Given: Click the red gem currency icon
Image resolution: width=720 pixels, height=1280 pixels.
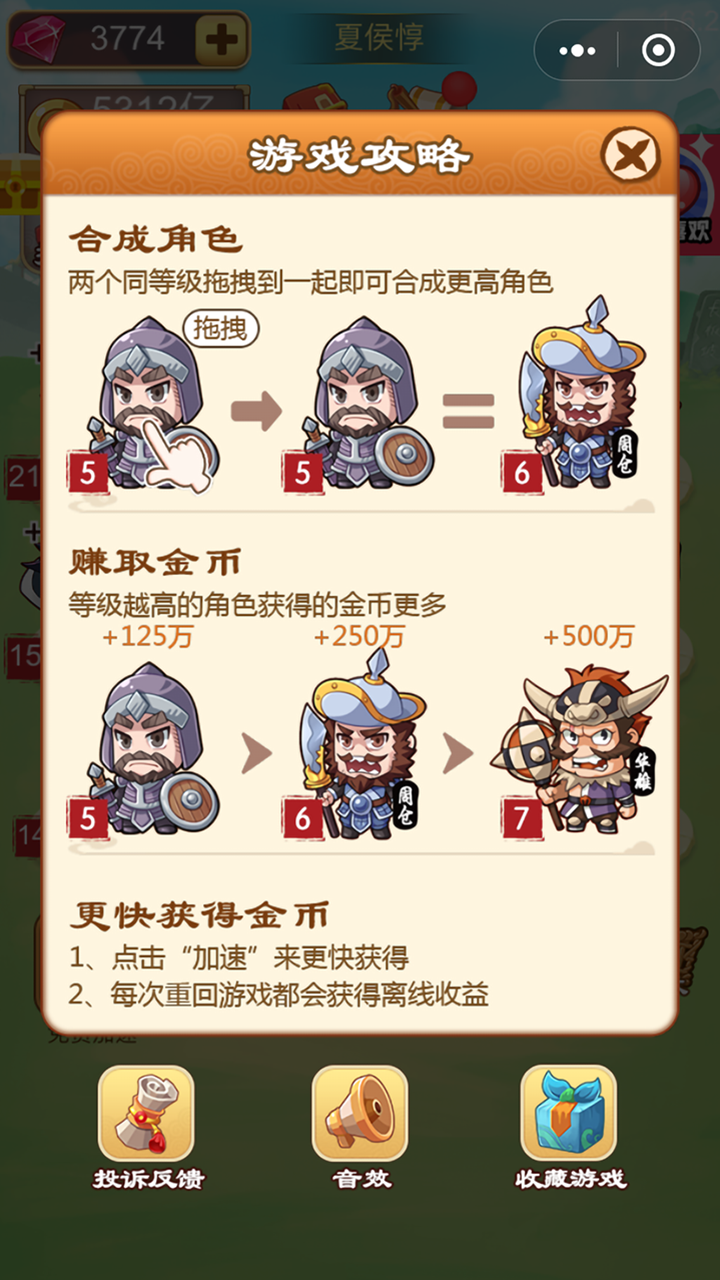Looking at the screenshot, I should pyautogui.click(x=40, y=40).
